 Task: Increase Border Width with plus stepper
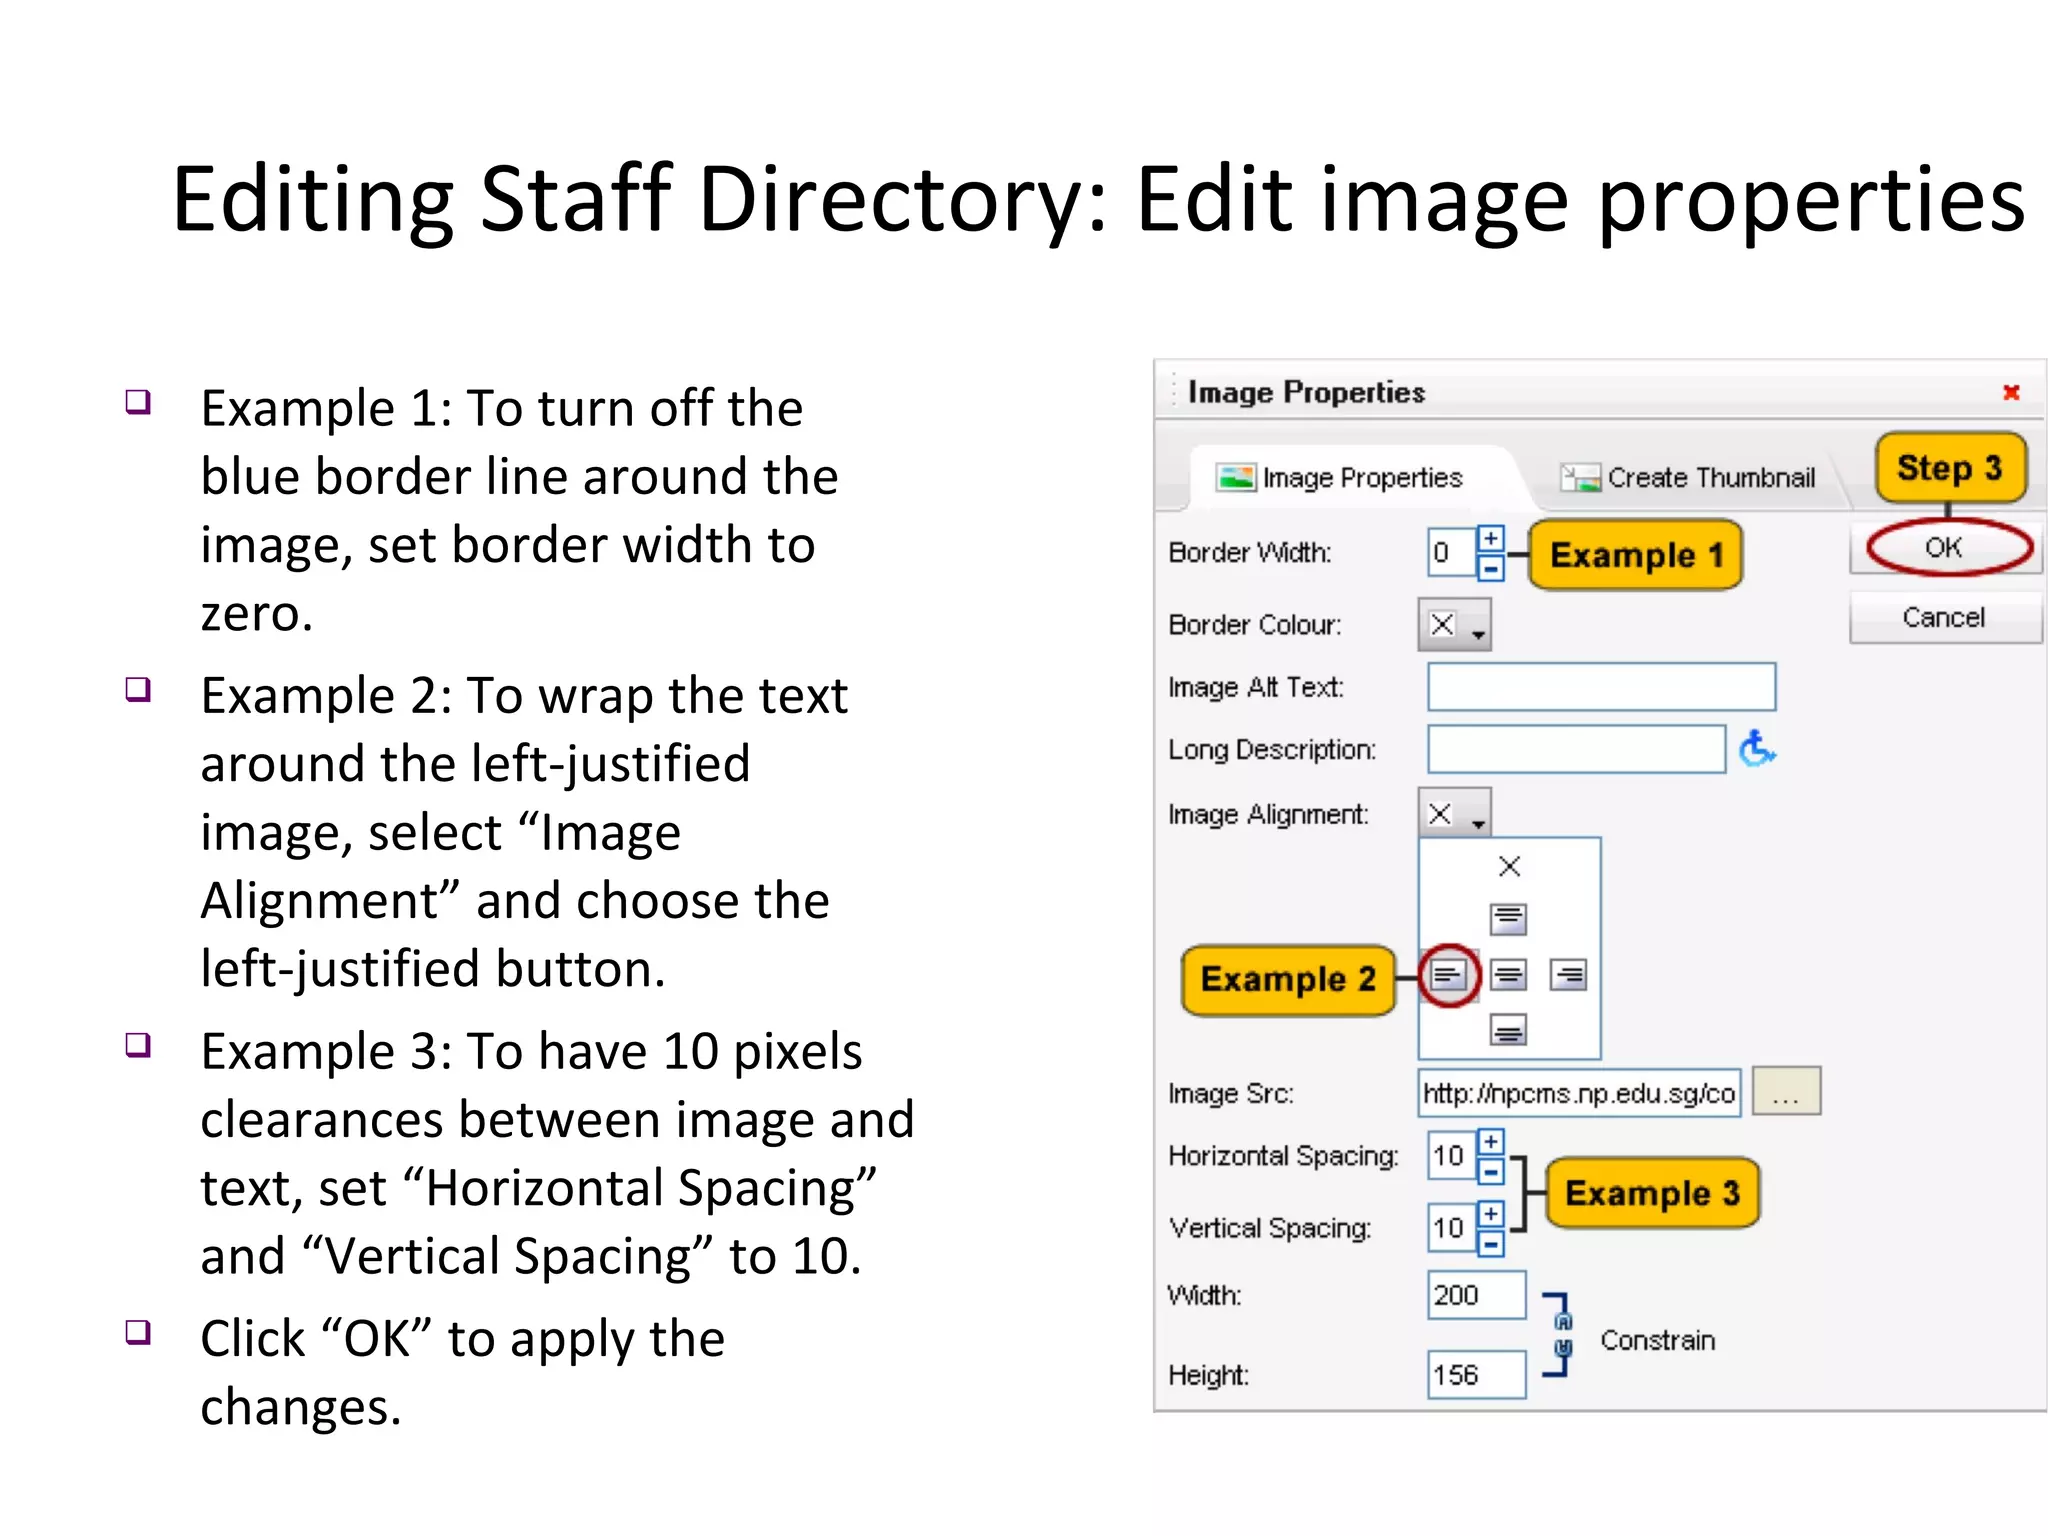[1491, 539]
